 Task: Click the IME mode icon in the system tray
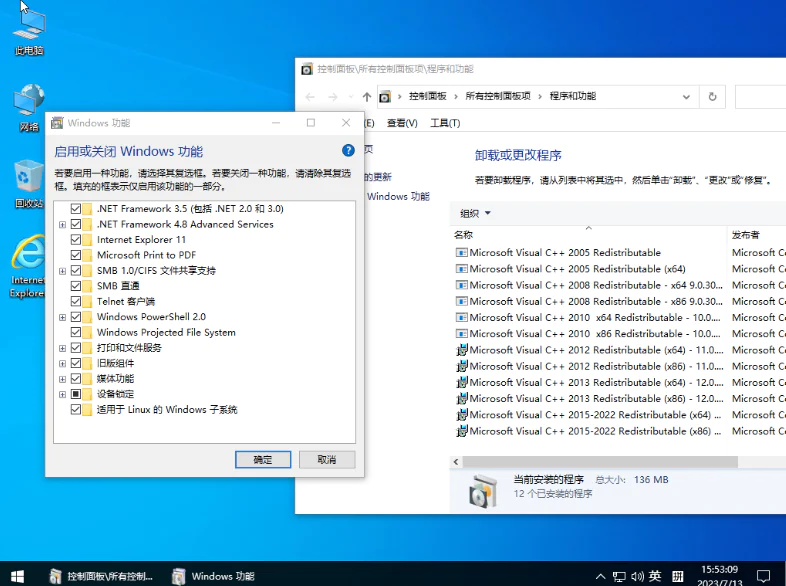tap(678, 576)
